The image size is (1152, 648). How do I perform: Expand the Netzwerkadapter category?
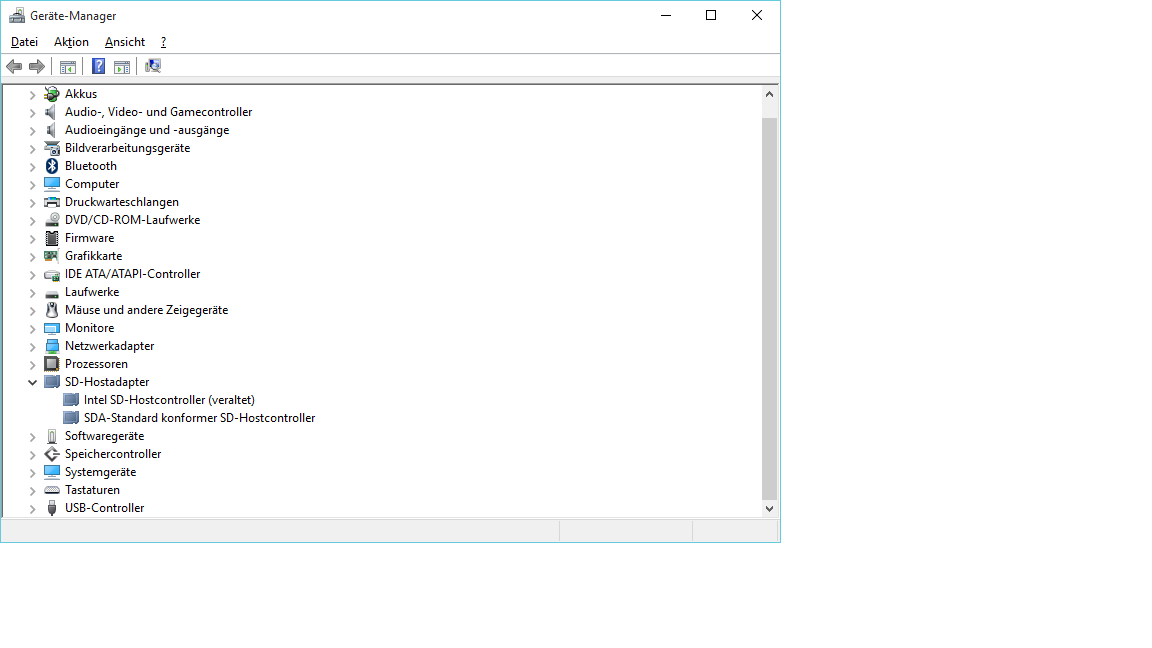(x=33, y=346)
